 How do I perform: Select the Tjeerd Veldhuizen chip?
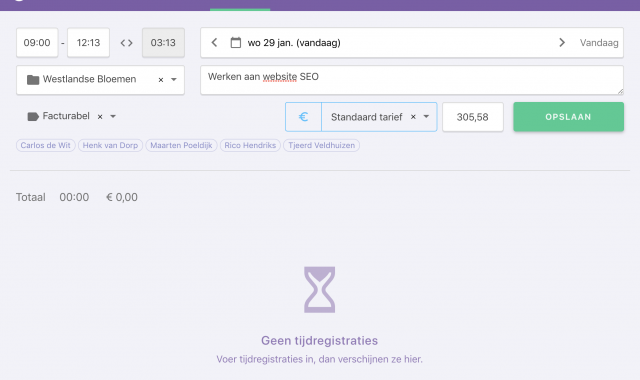(321, 145)
